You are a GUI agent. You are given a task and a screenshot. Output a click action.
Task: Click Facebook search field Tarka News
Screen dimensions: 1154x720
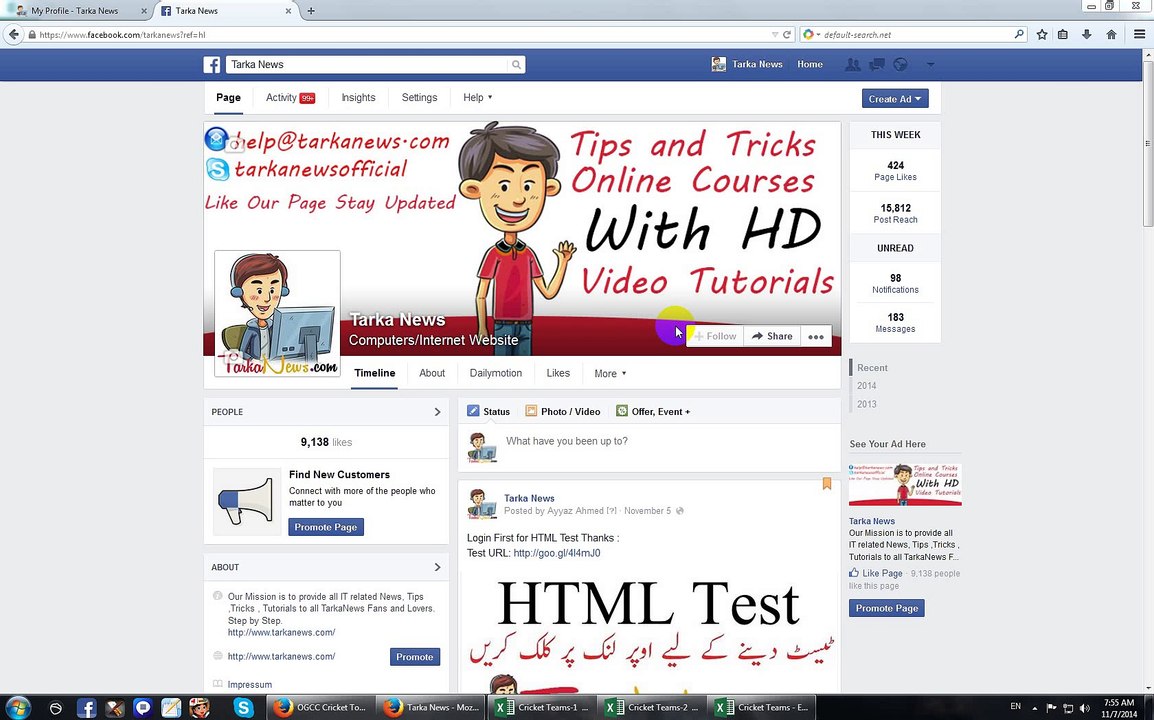pyautogui.click(x=367, y=65)
